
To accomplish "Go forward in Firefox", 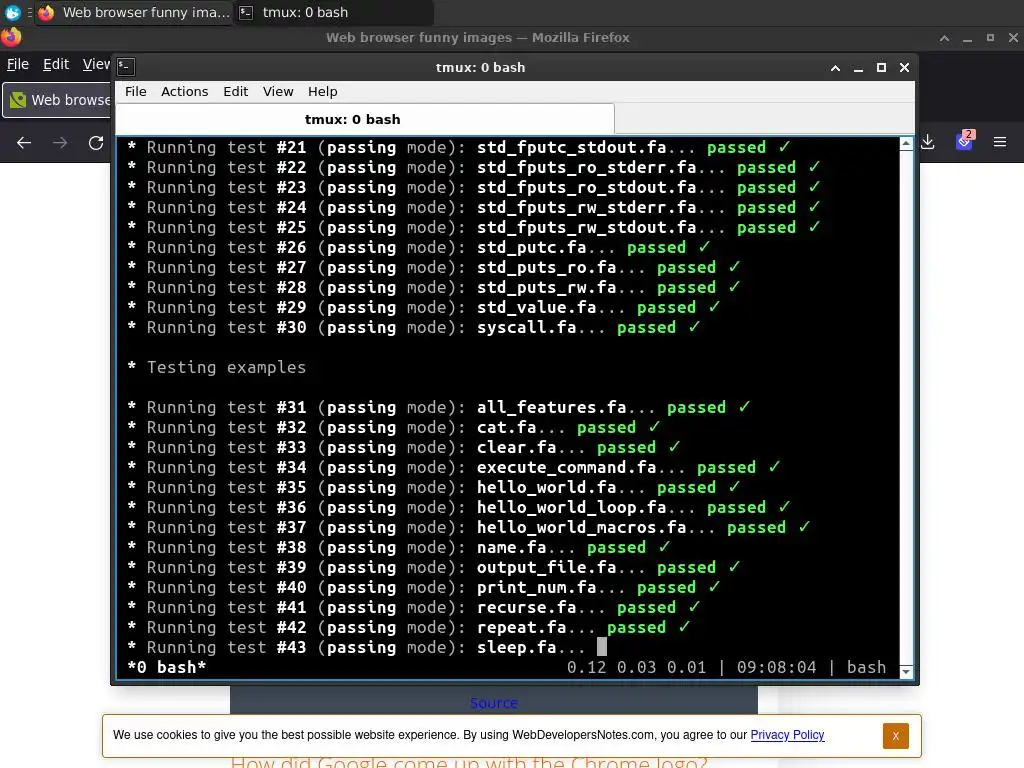I will coord(60,142).
